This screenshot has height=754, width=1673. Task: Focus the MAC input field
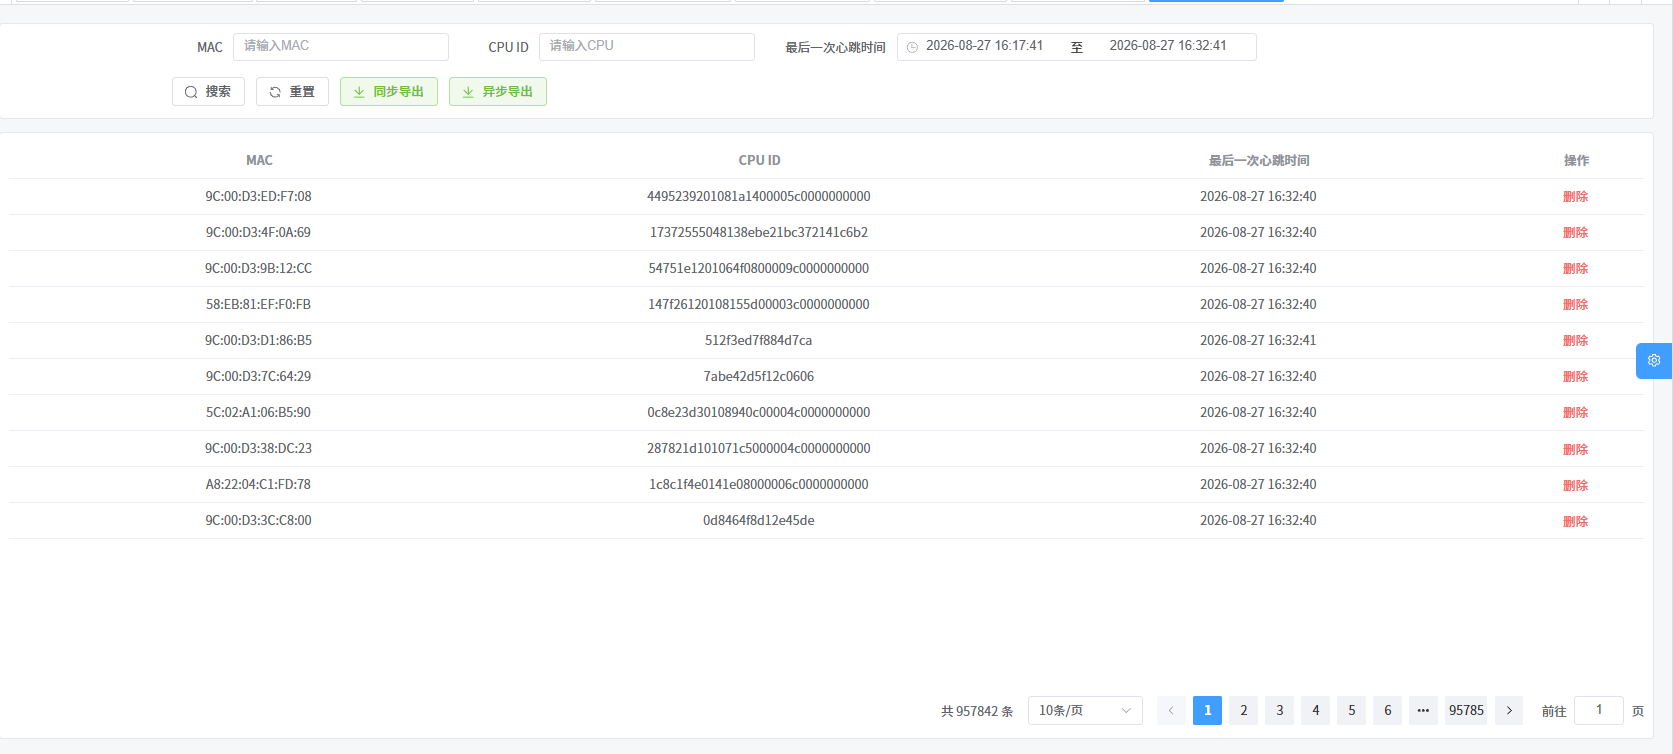pyautogui.click(x=341, y=47)
